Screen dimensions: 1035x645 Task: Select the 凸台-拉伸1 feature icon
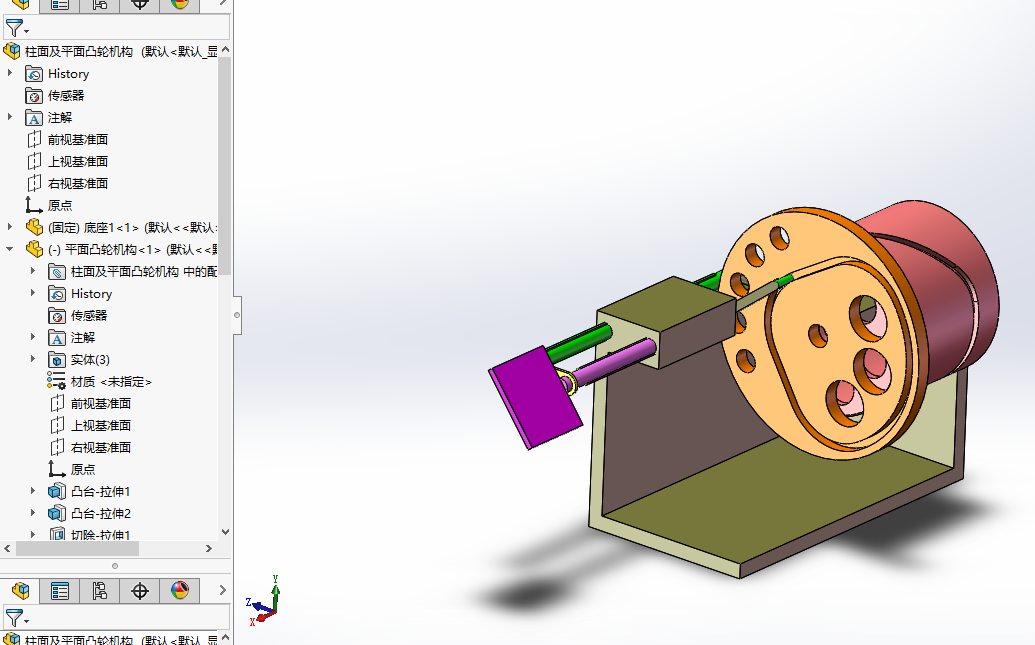click(57, 491)
